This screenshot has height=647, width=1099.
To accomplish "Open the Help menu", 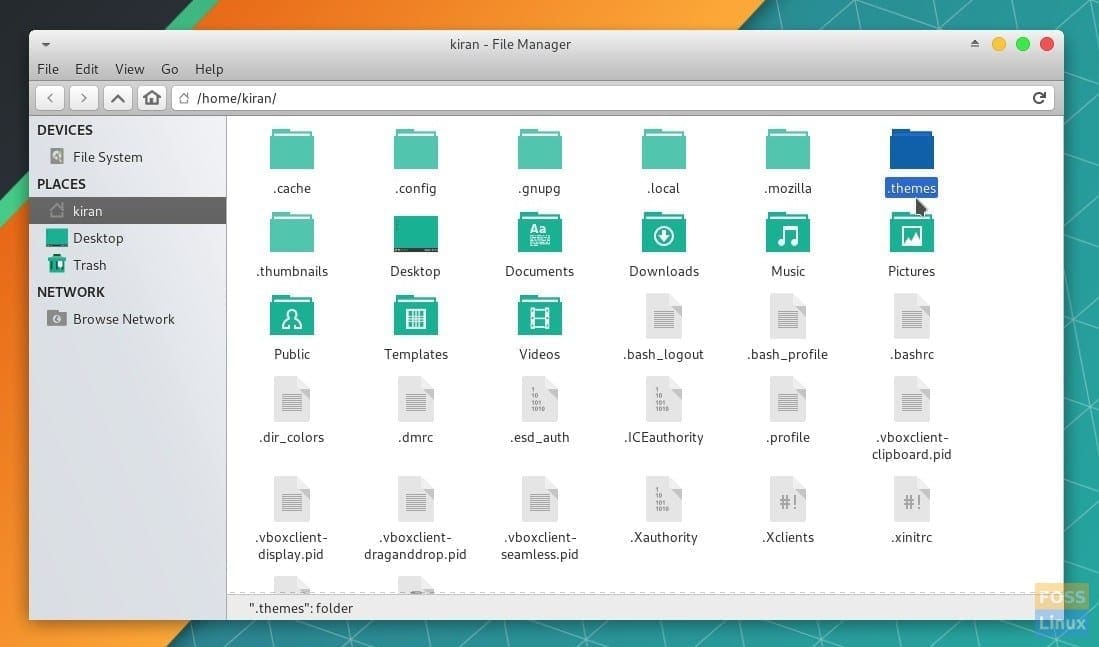I will [x=209, y=69].
